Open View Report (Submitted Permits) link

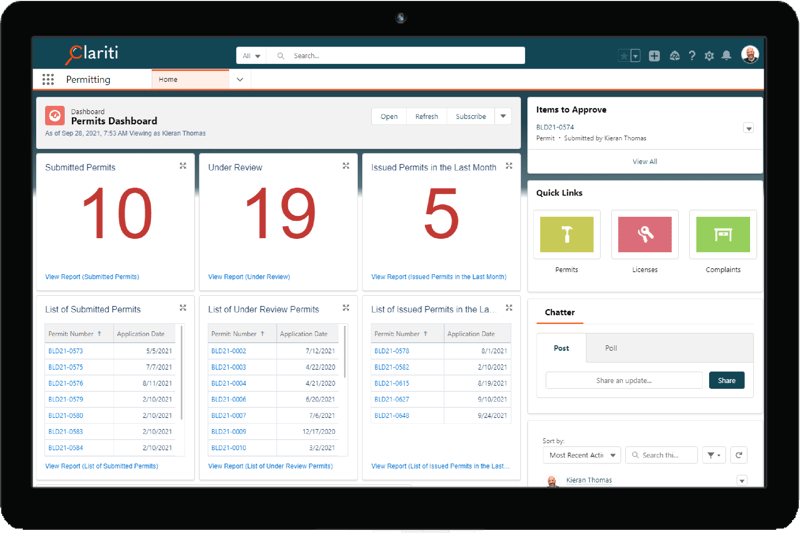[92, 276]
